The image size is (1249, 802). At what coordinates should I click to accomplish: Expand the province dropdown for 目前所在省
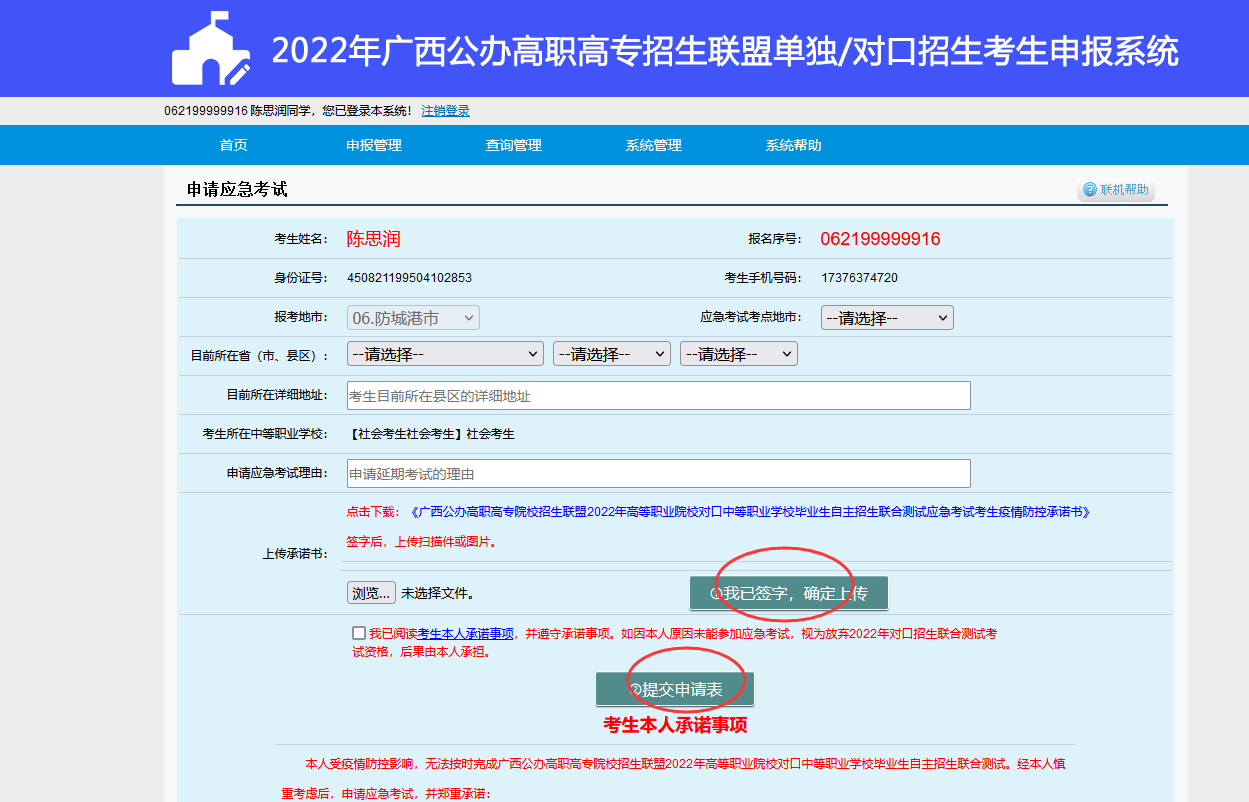click(444, 354)
